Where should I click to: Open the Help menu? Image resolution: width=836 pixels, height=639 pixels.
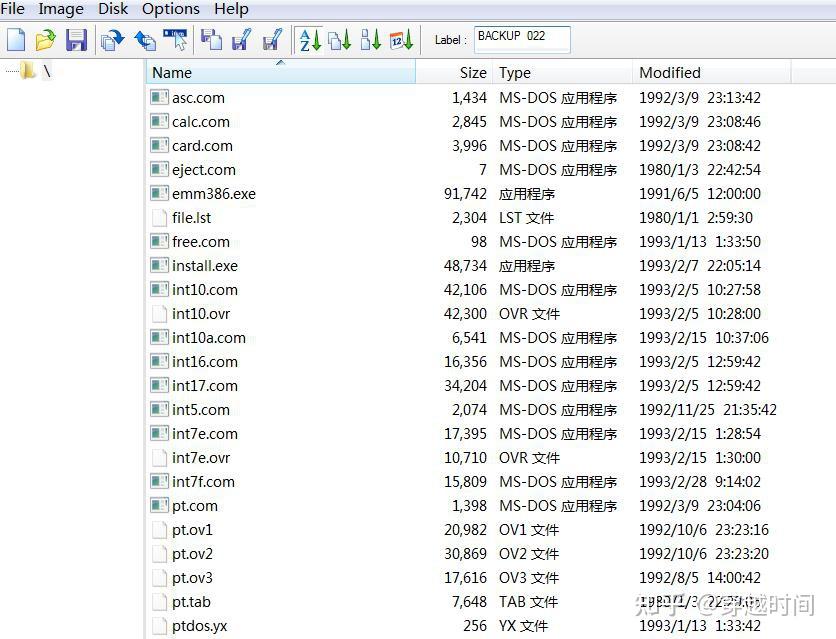[231, 9]
